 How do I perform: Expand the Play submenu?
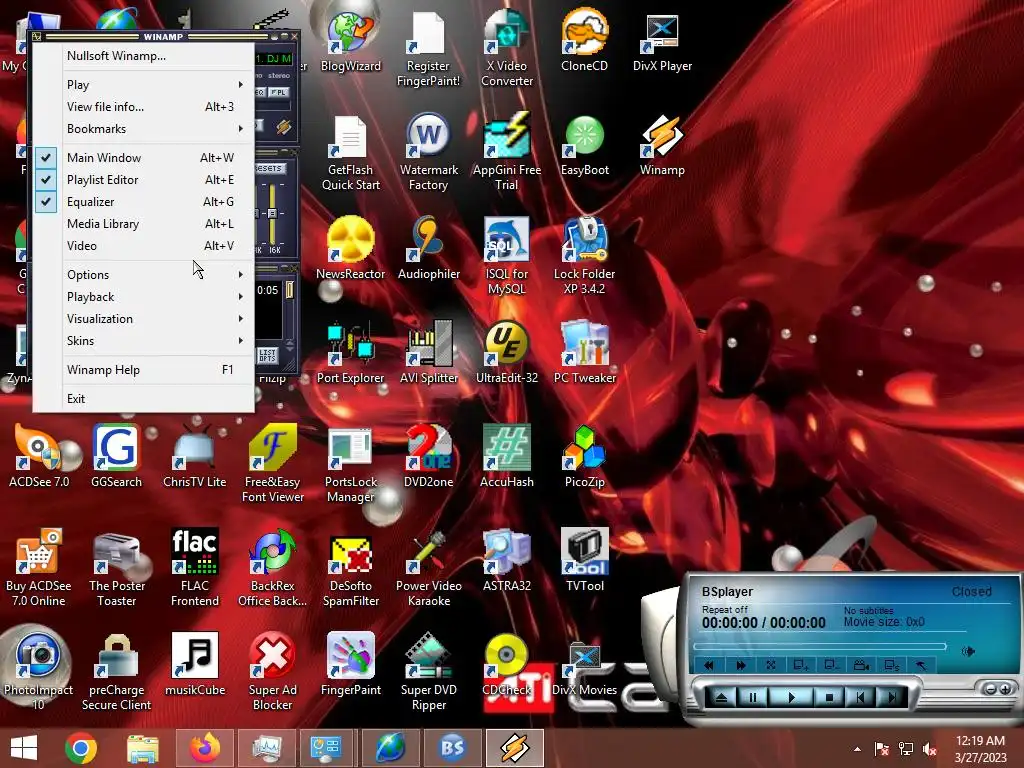(x=143, y=85)
